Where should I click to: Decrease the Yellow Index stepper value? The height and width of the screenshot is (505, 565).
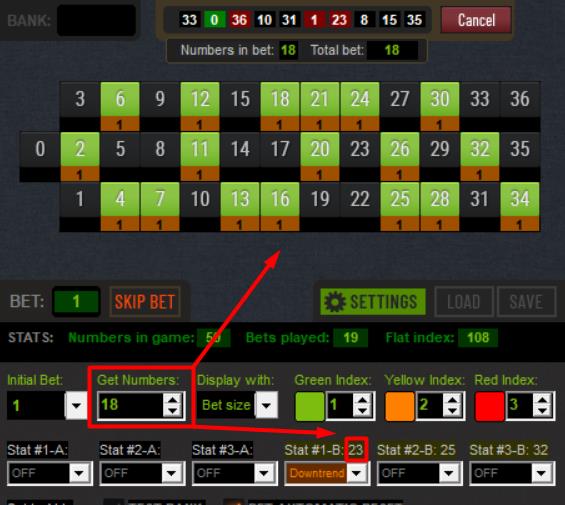[x=452, y=411]
